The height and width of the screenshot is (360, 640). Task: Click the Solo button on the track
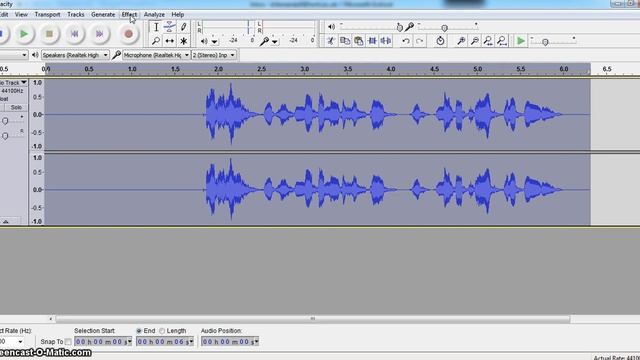click(16, 107)
